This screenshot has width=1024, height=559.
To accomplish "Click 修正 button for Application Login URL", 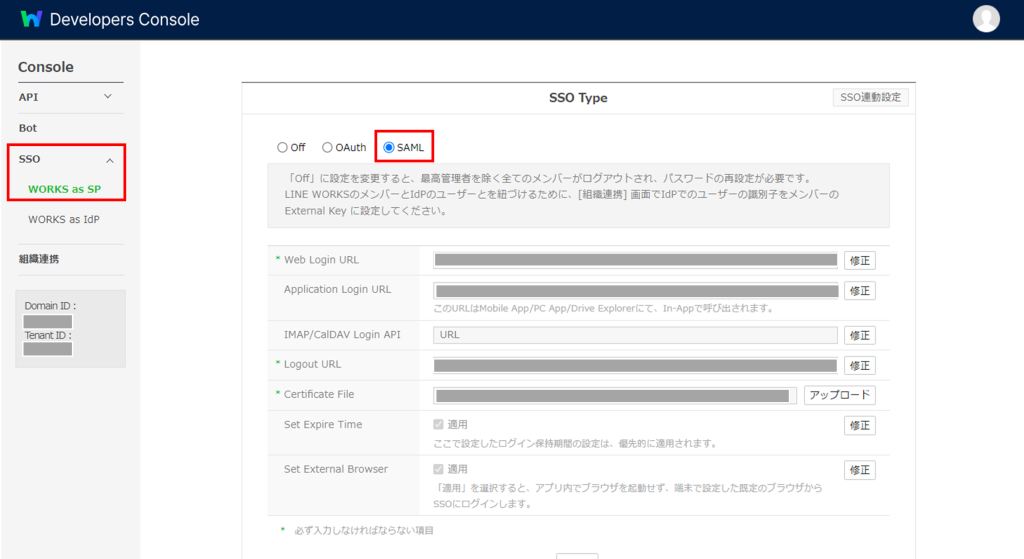I will tap(859, 291).
